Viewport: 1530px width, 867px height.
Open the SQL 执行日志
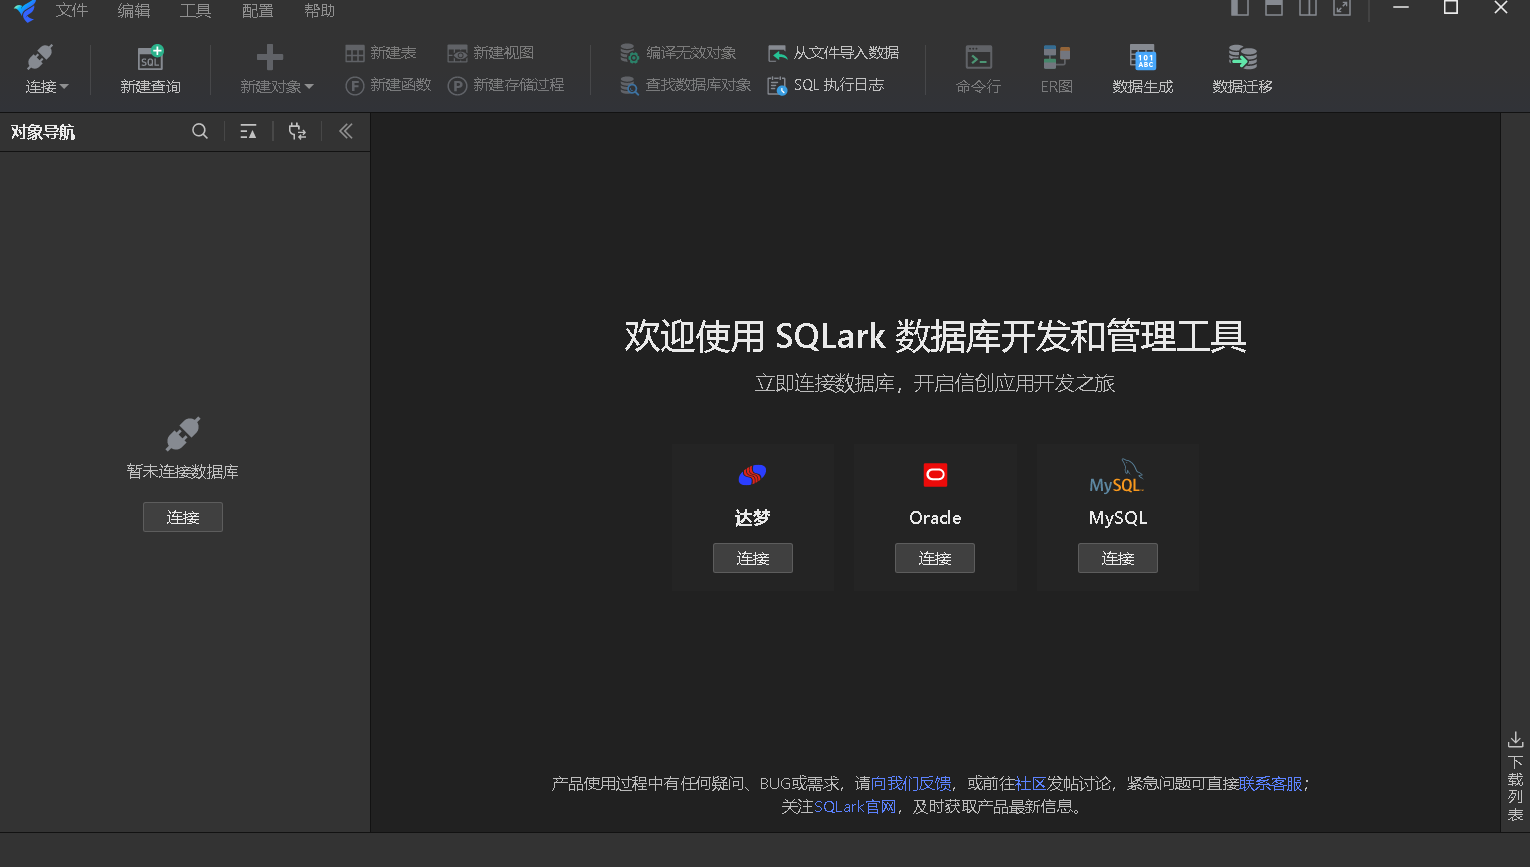pos(826,86)
